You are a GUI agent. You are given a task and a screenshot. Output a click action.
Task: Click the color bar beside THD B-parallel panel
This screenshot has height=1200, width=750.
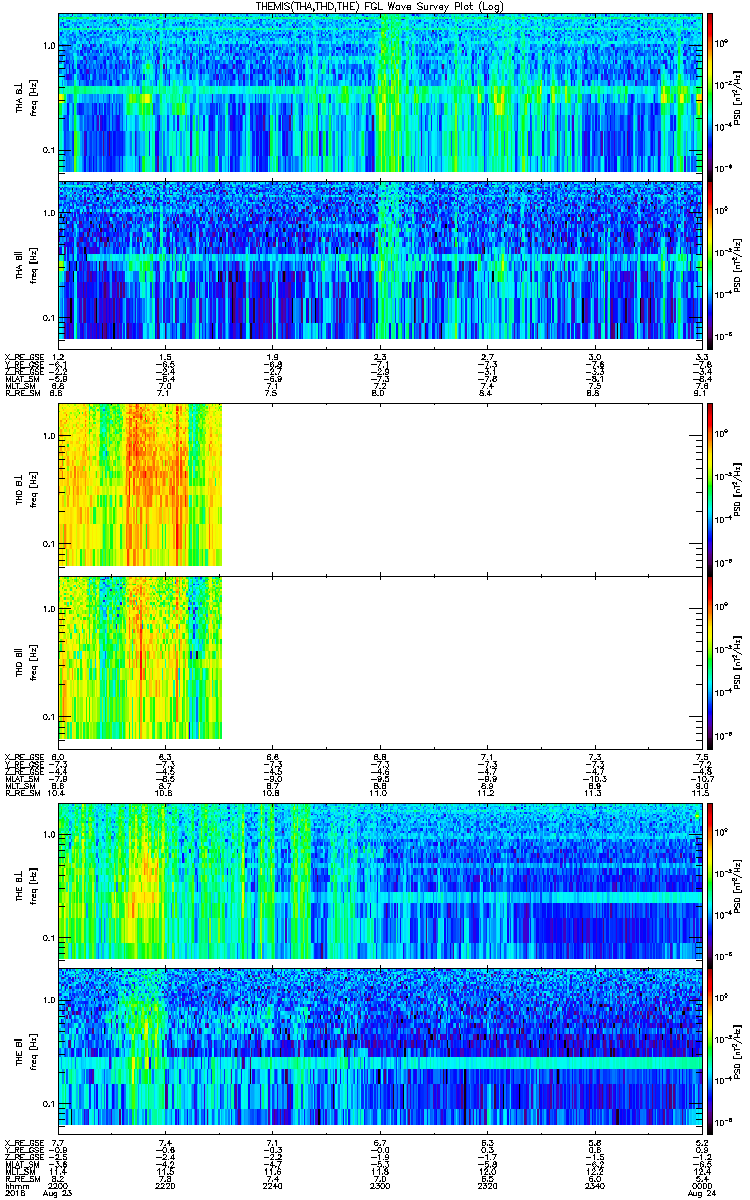pos(710,661)
